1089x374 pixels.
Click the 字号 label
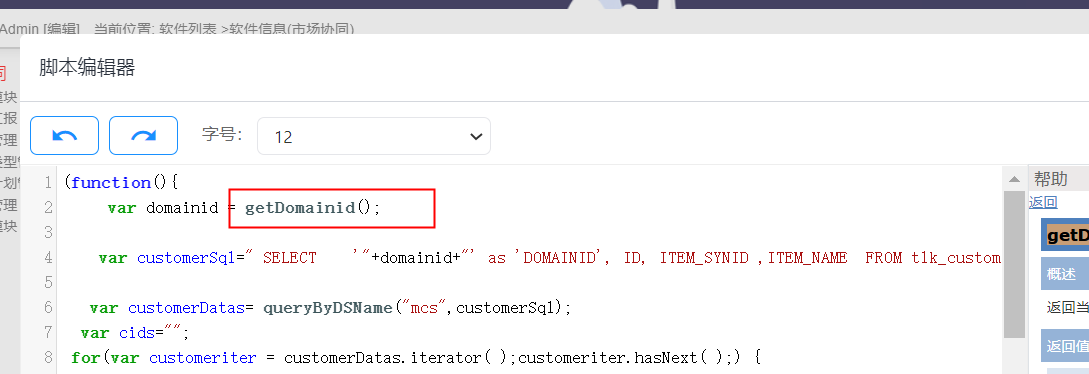(x=222, y=134)
